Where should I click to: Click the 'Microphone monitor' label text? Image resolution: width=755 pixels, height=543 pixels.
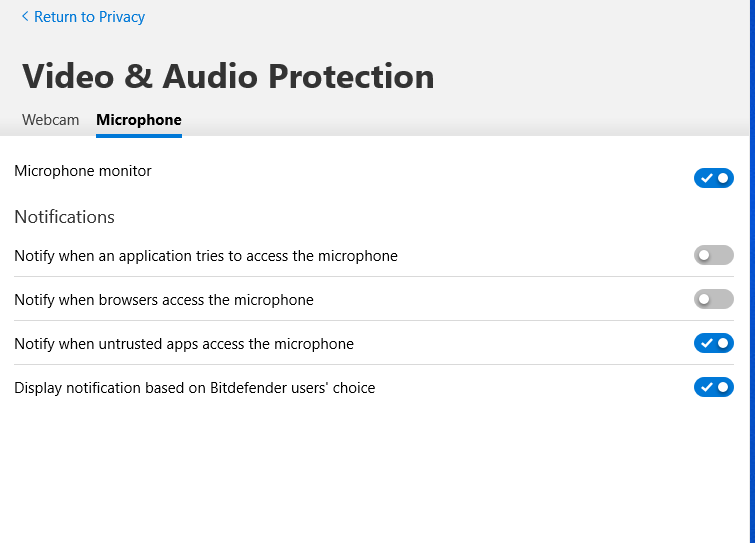point(83,171)
